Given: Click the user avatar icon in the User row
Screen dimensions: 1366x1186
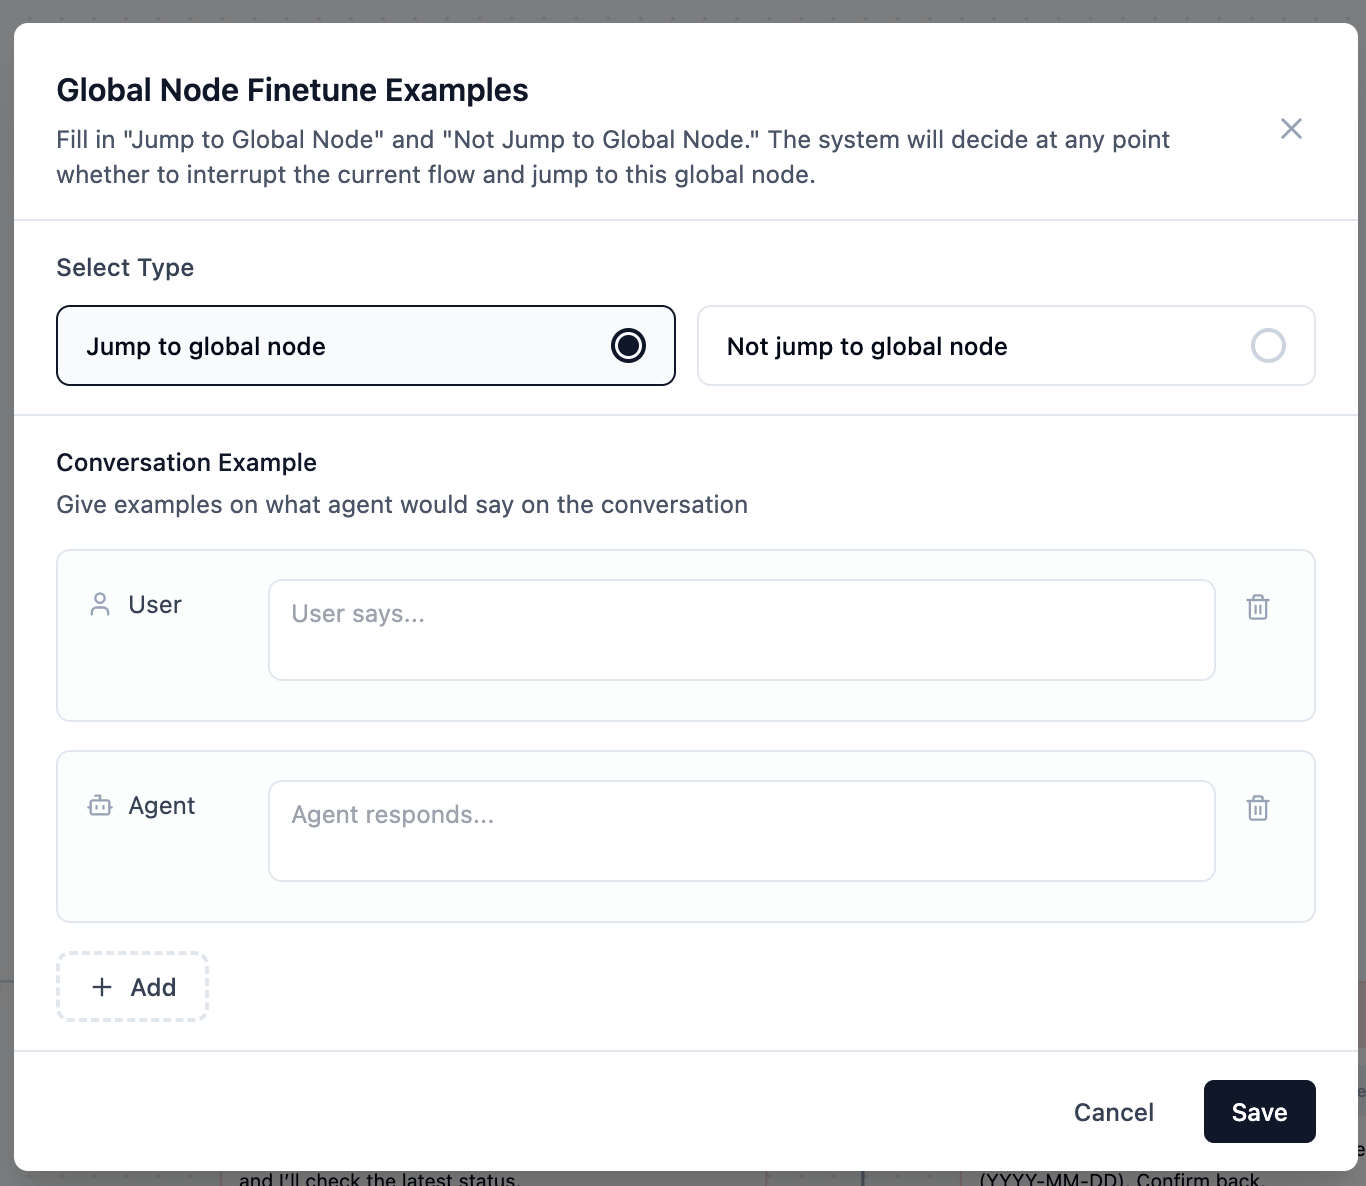Looking at the screenshot, I should coord(100,604).
